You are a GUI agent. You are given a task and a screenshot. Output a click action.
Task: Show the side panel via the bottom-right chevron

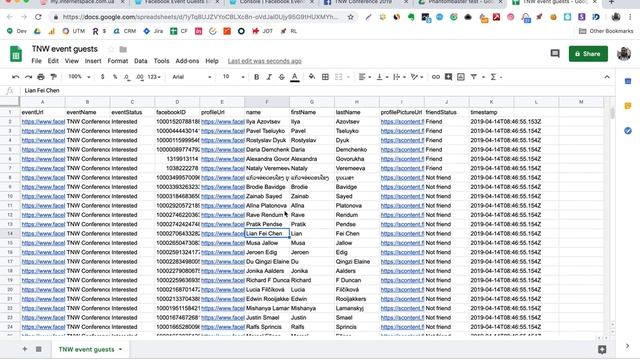pyautogui.click(x=627, y=346)
